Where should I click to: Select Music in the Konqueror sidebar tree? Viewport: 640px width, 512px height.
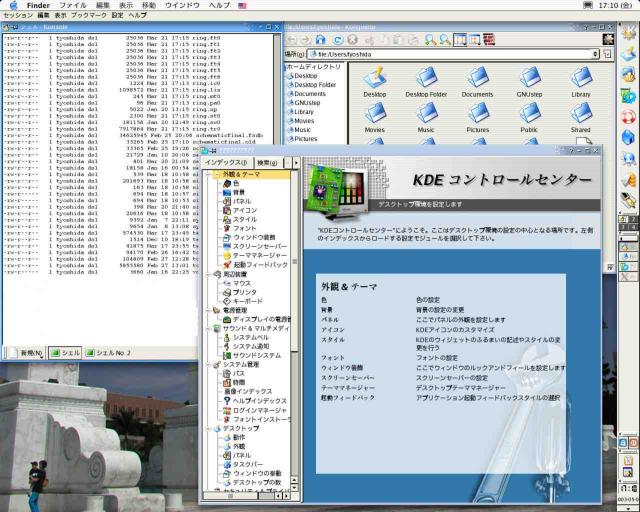tap(299, 130)
